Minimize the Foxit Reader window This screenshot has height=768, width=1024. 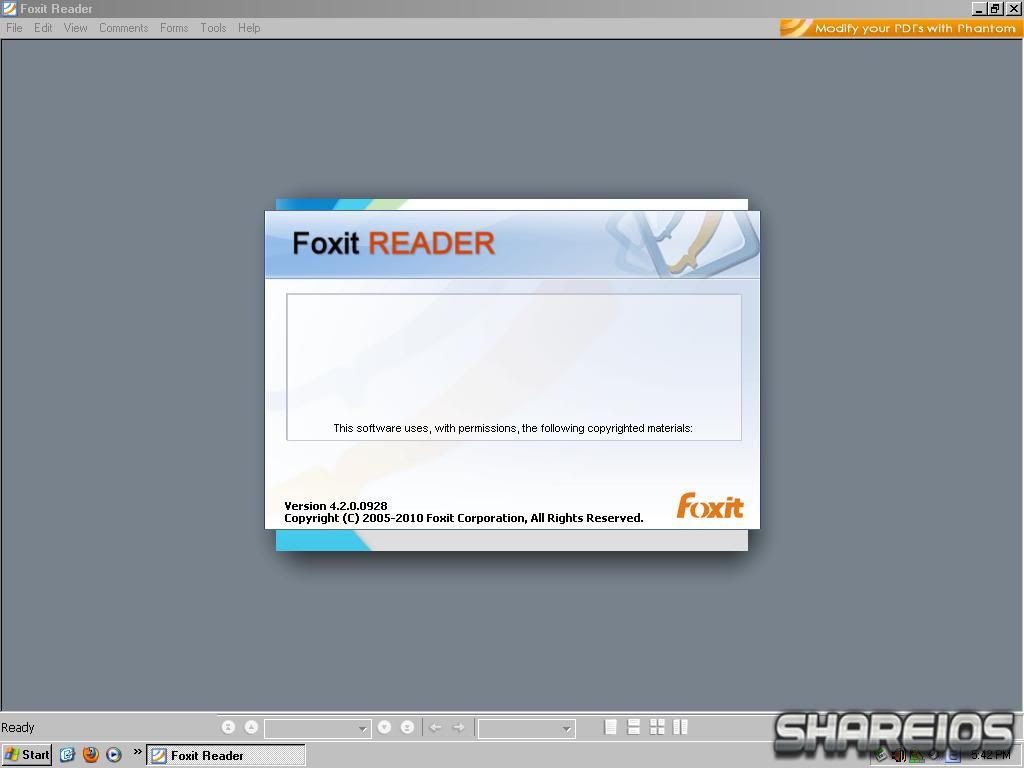coord(978,8)
